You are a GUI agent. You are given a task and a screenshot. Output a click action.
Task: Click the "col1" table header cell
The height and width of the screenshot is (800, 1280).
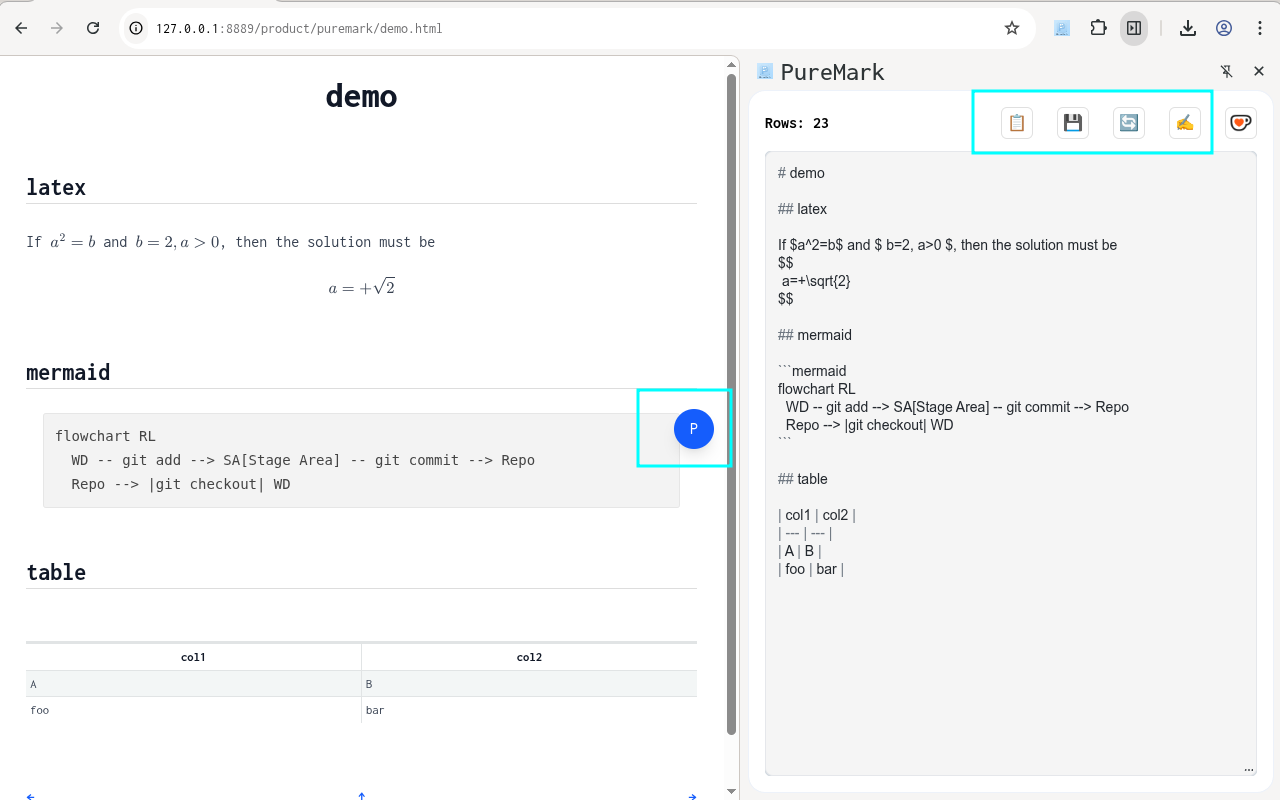pos(193,657)
